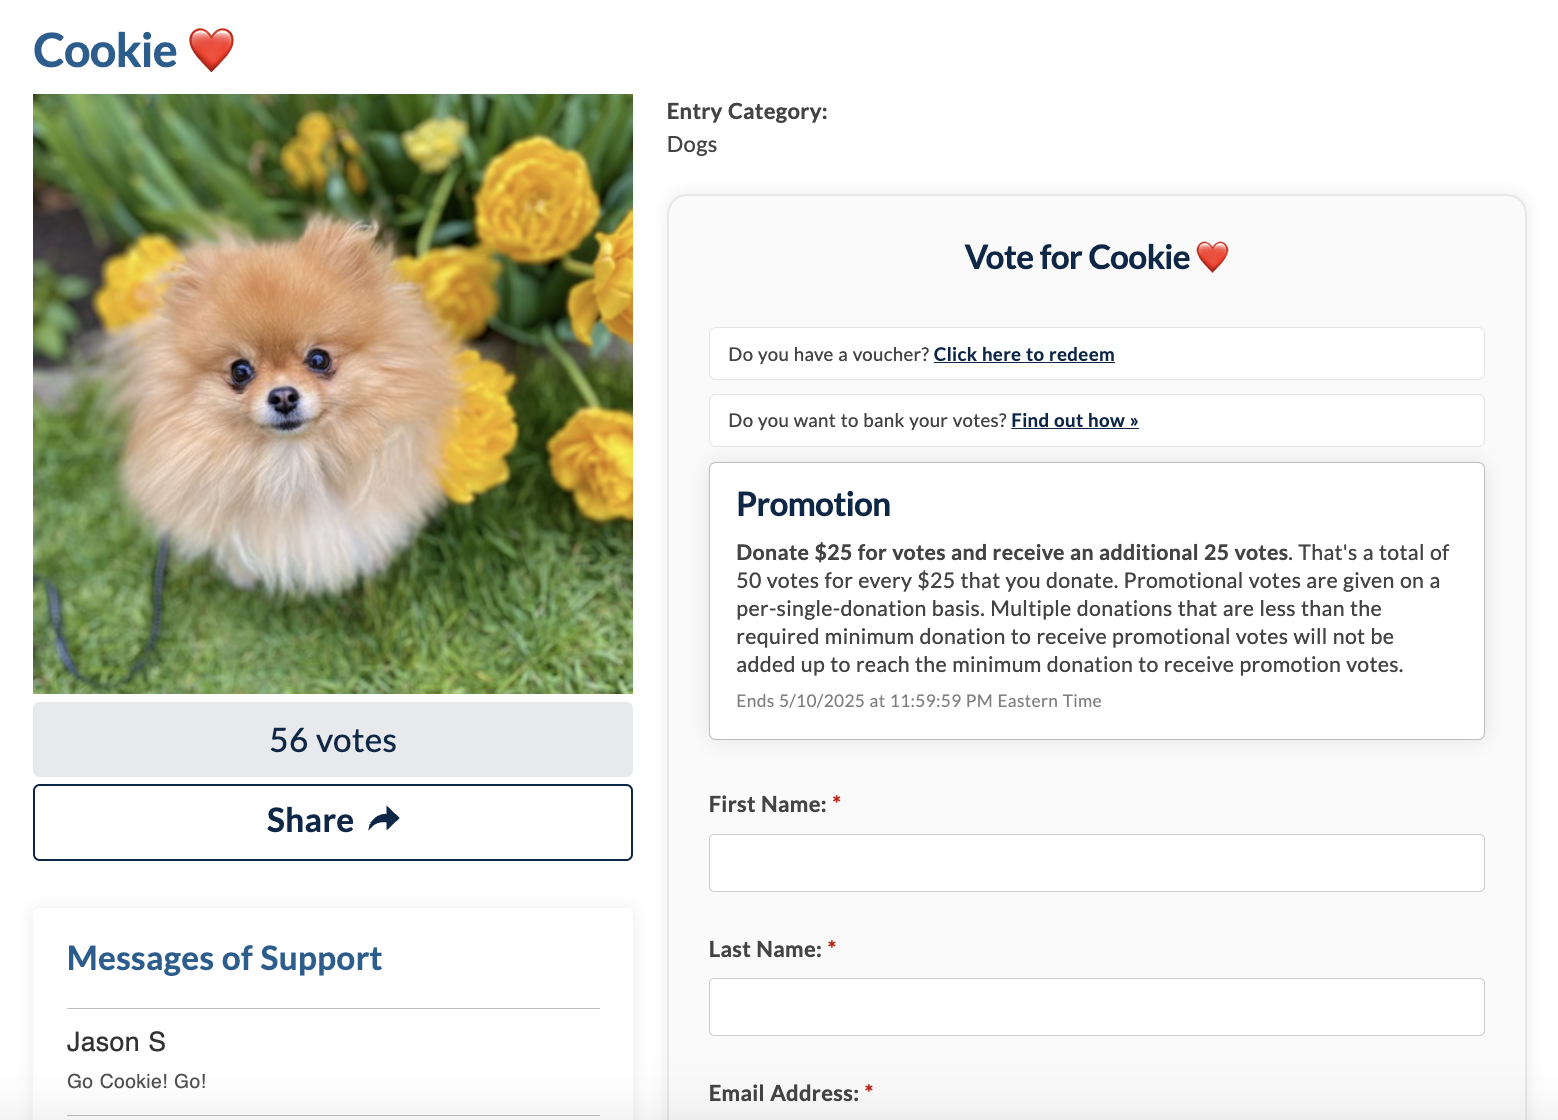Click the heart icon in Vote for Cookie heading
The image size is (1558, 1120).
(1212, 257)
